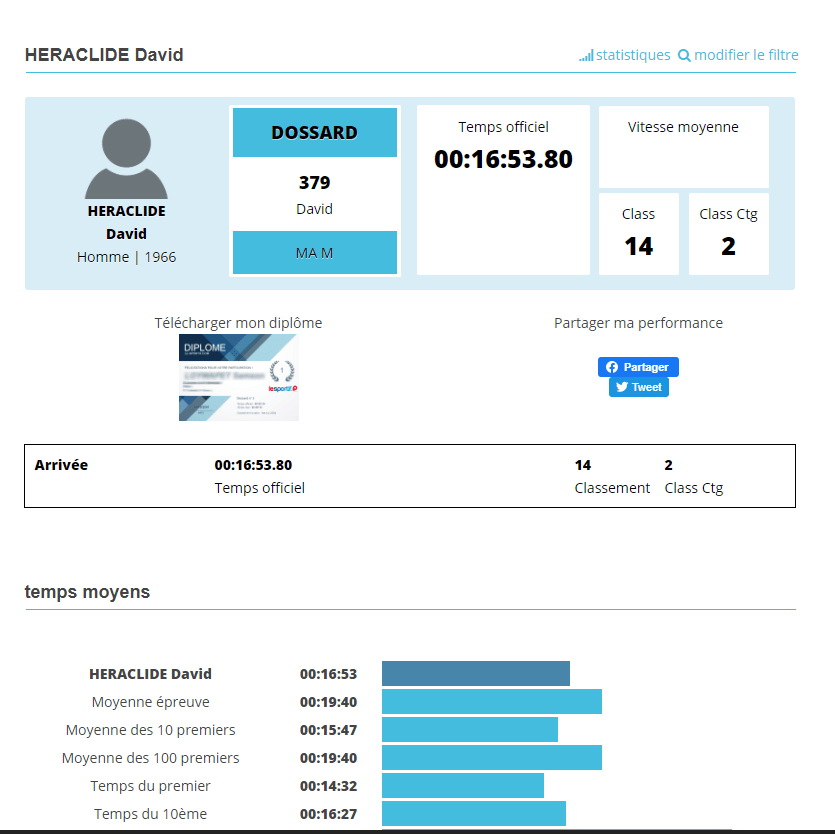
Task: Click the magnifier icon beside modifier le filtre
Action: click(684, 56)
